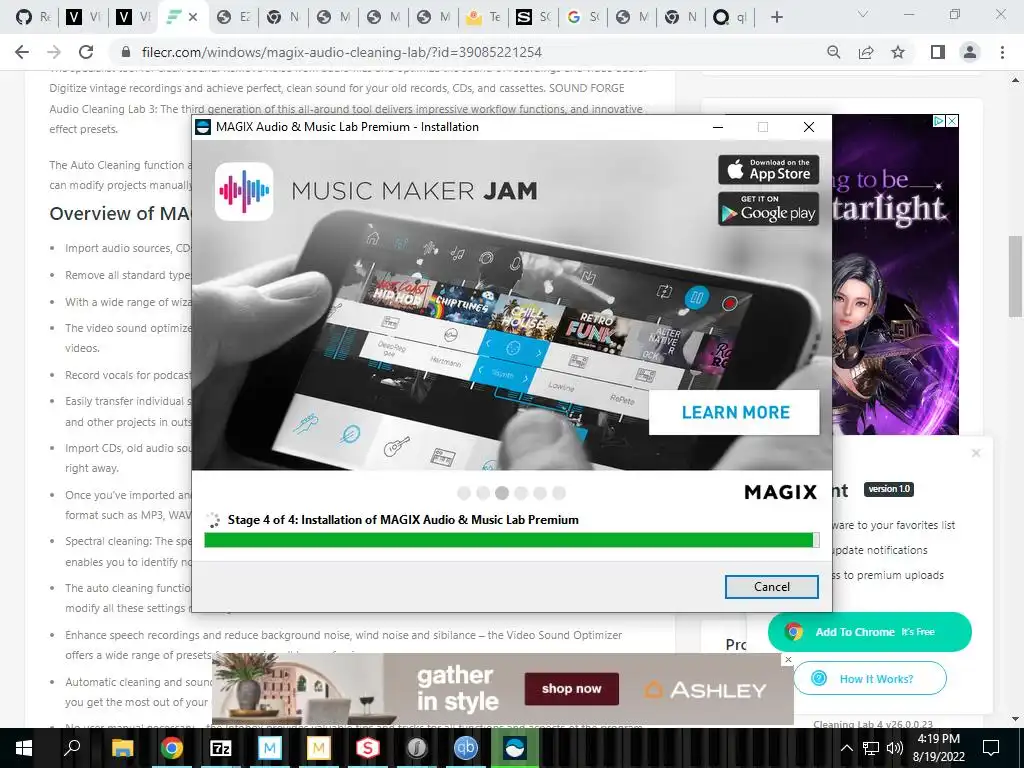Viewport: 1024px width, 768px height.
Task: Cancel the MAGIX installation
Action: (771, 586)
